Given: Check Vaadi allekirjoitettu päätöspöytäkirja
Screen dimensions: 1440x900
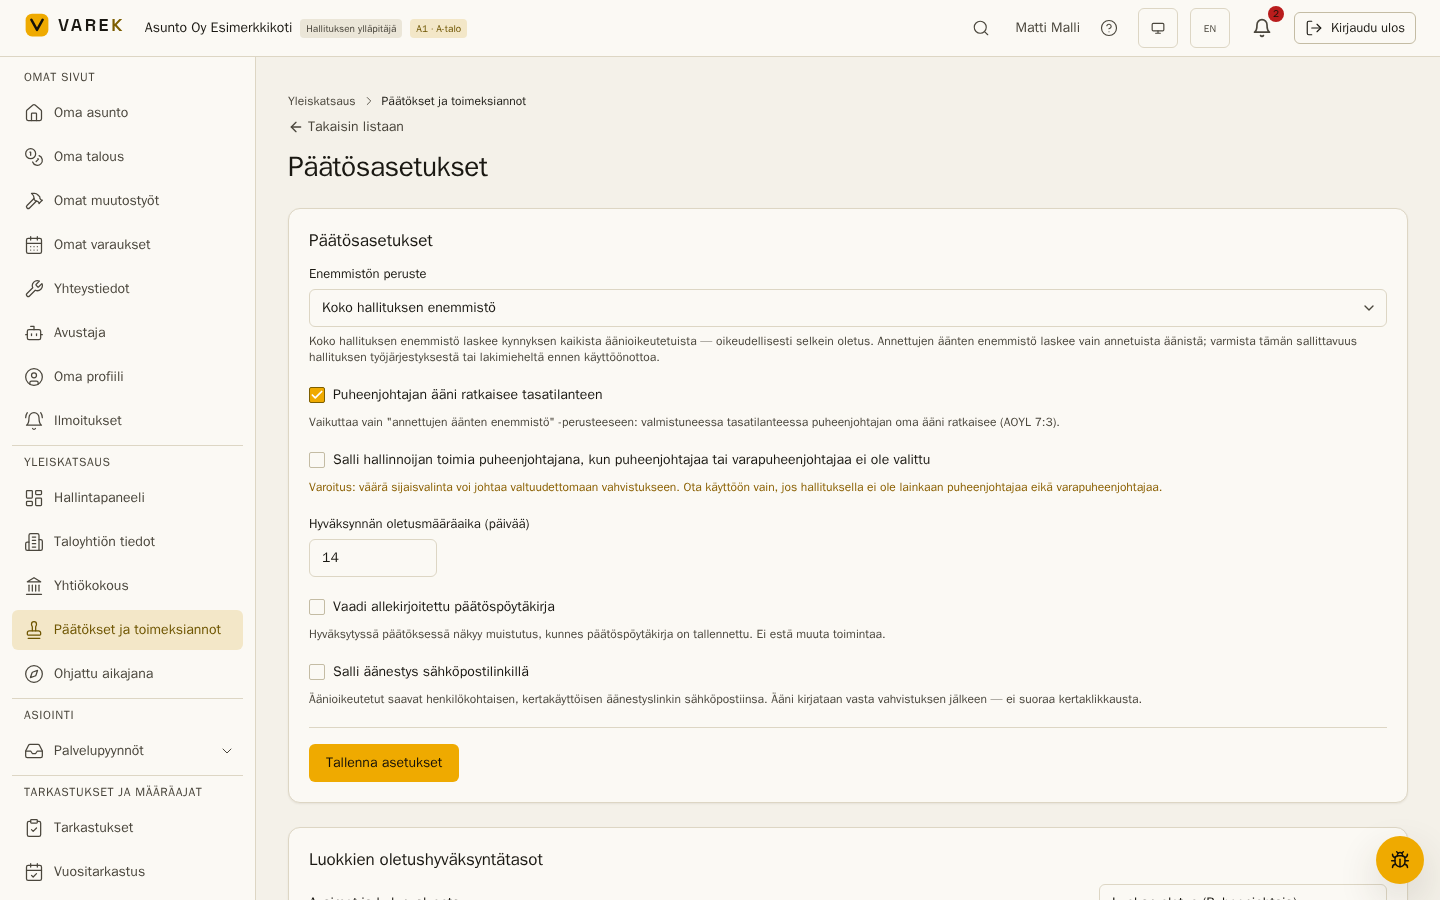Looking at the screenshot, I should [317, 607].
